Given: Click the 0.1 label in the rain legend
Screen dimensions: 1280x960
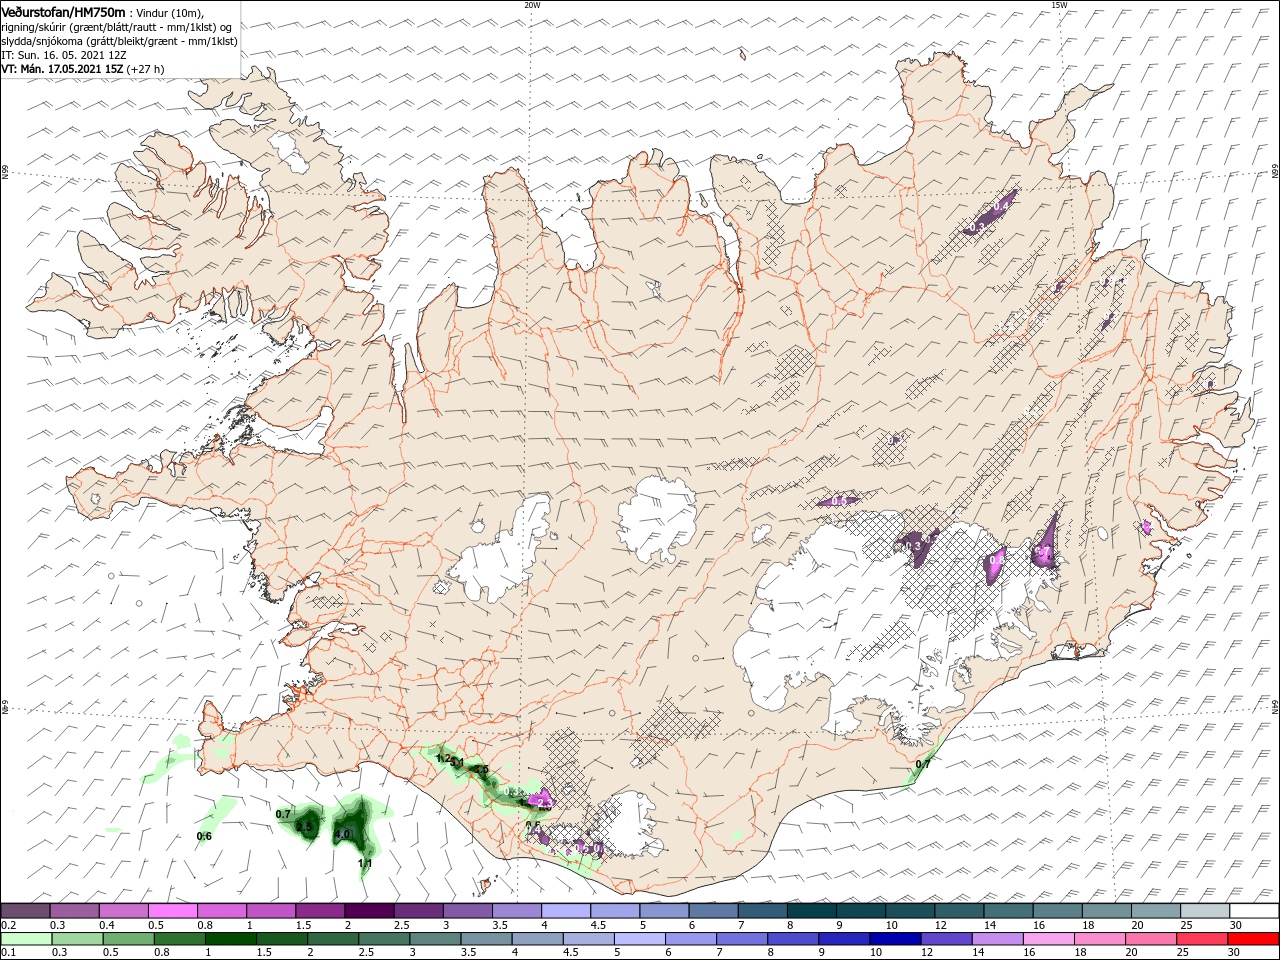Looking at the screenshot, I should 8,953.
